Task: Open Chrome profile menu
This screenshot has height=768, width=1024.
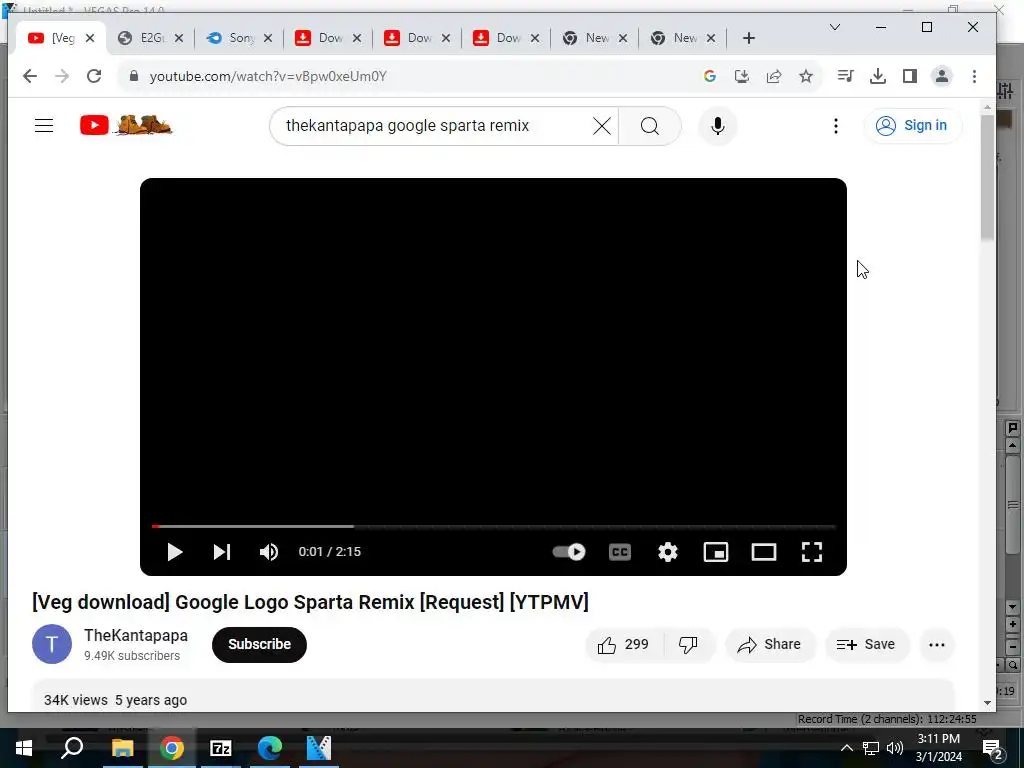Action: click(942, 76)
